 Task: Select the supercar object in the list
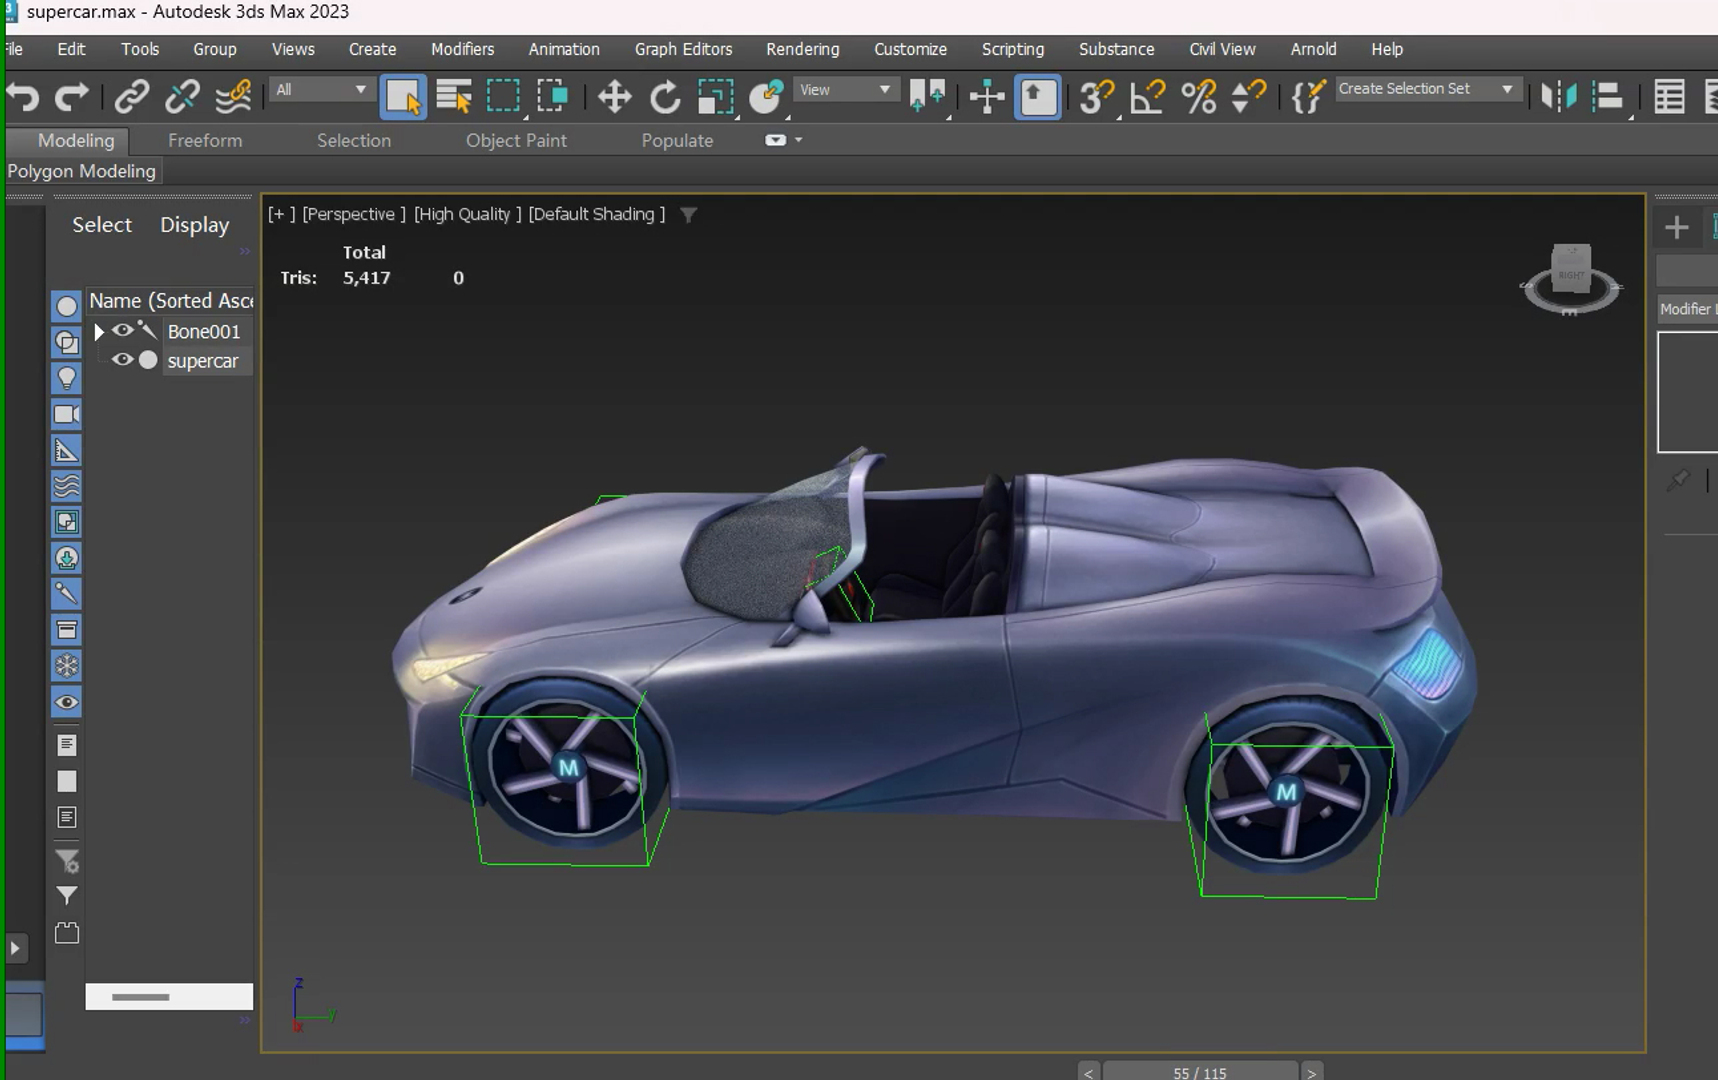pyautogui.click(x=203, y=361)
